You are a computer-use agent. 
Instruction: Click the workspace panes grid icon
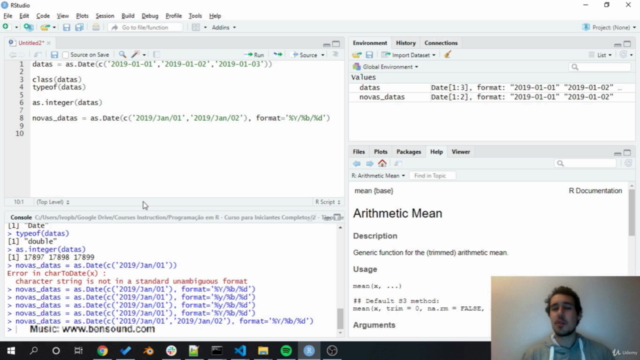pyautogui.click(x=196, y=27)
